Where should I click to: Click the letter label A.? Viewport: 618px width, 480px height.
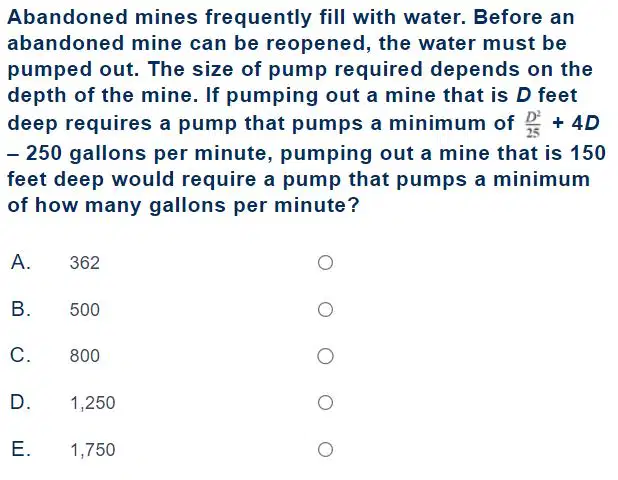pyautogui.click(x=21, y=262)
